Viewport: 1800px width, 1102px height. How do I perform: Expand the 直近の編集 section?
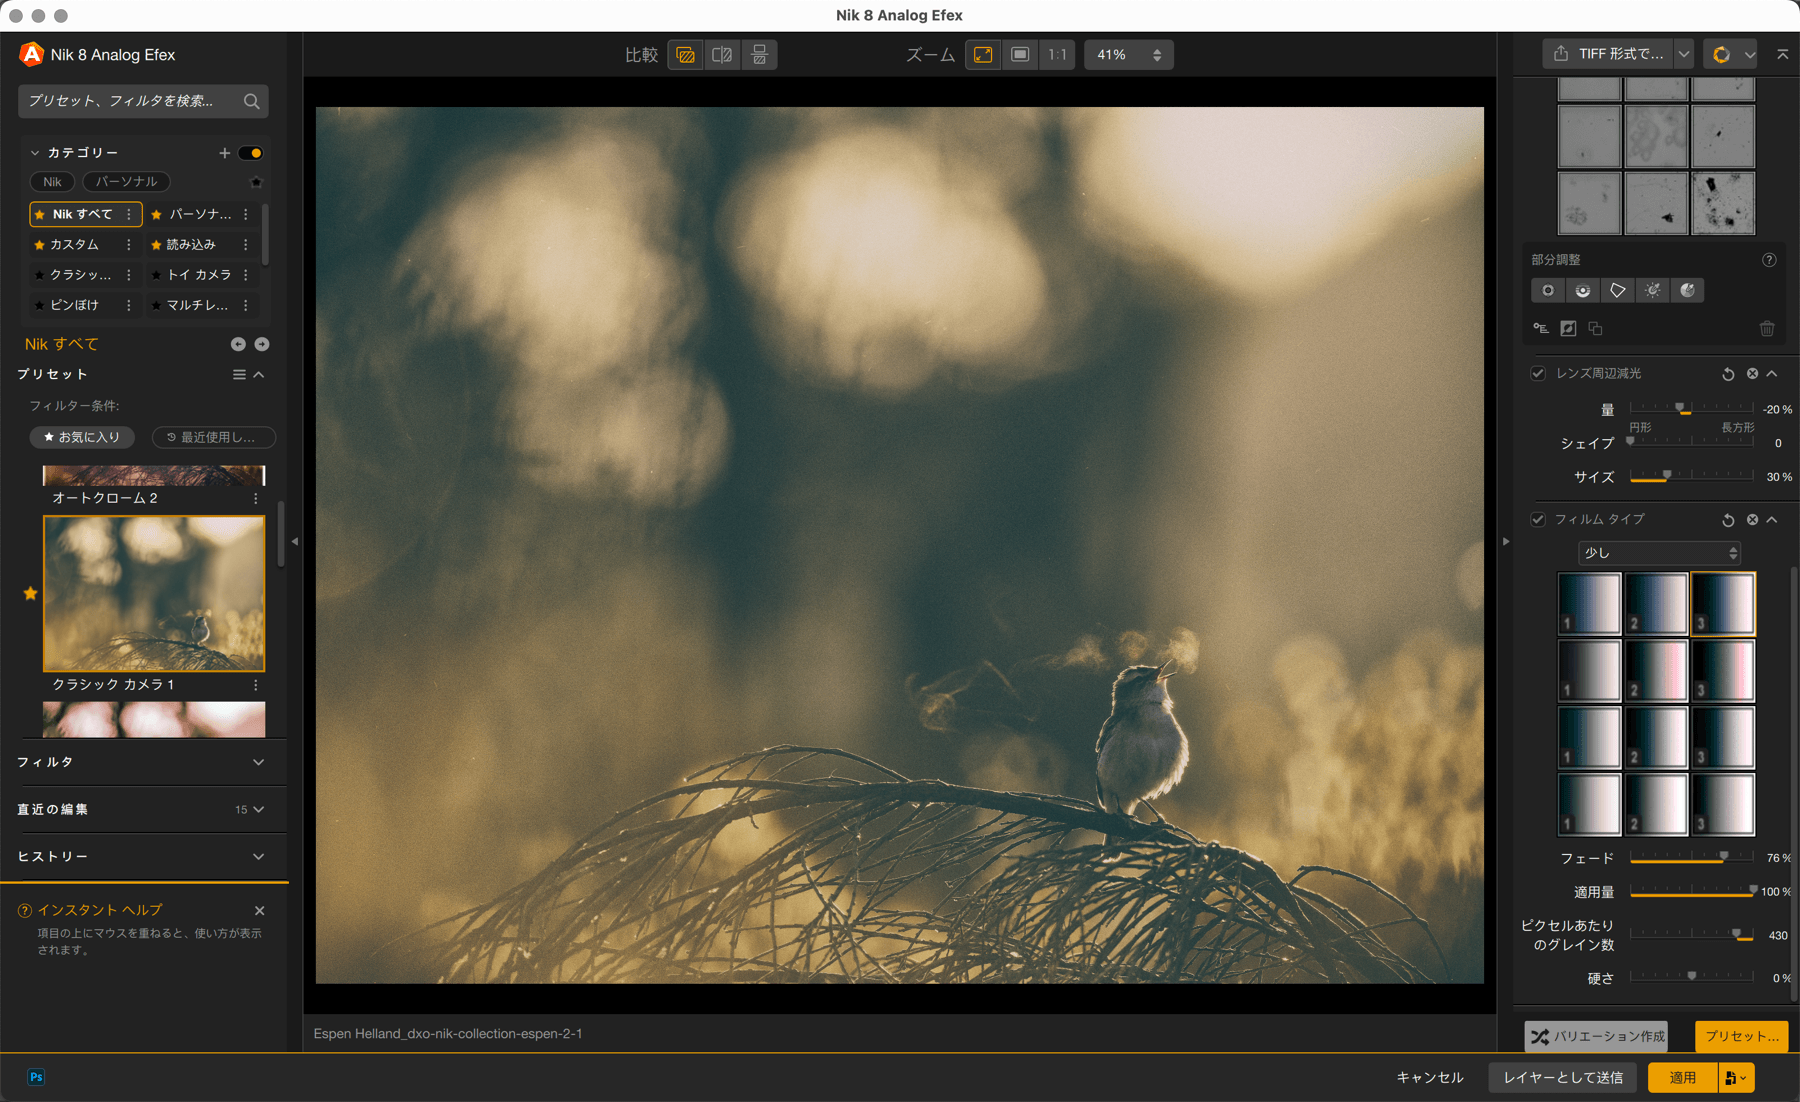tap(259, 810)
